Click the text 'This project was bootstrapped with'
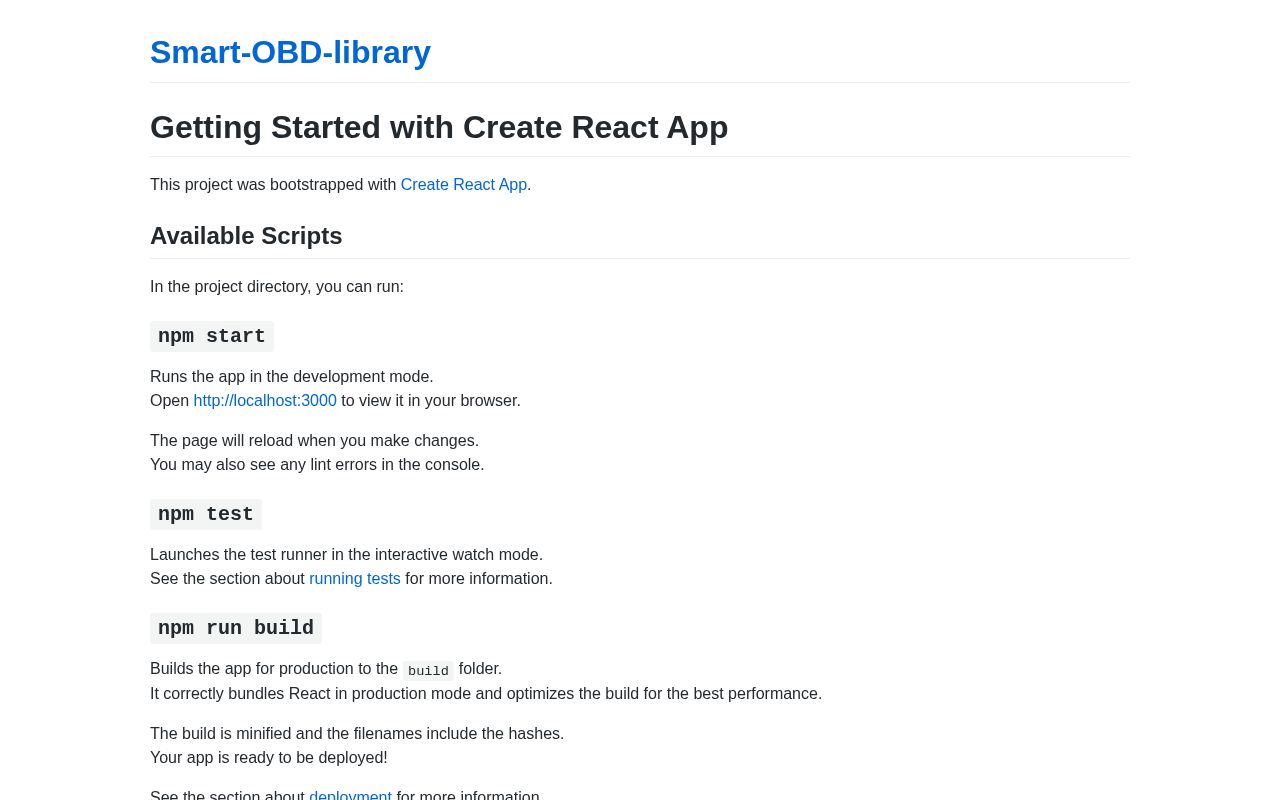This screenshot has height=800, width=1280. coord(273,185)
